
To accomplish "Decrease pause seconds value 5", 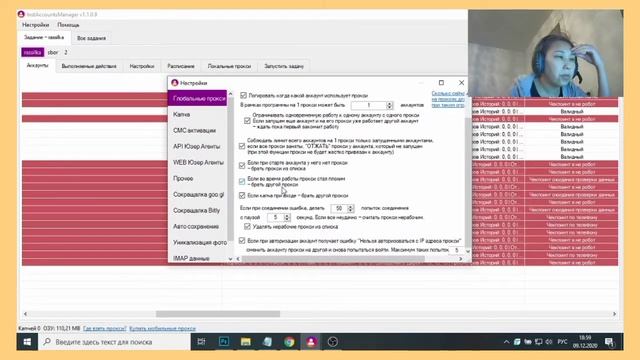I will click(x=287, y=220).
